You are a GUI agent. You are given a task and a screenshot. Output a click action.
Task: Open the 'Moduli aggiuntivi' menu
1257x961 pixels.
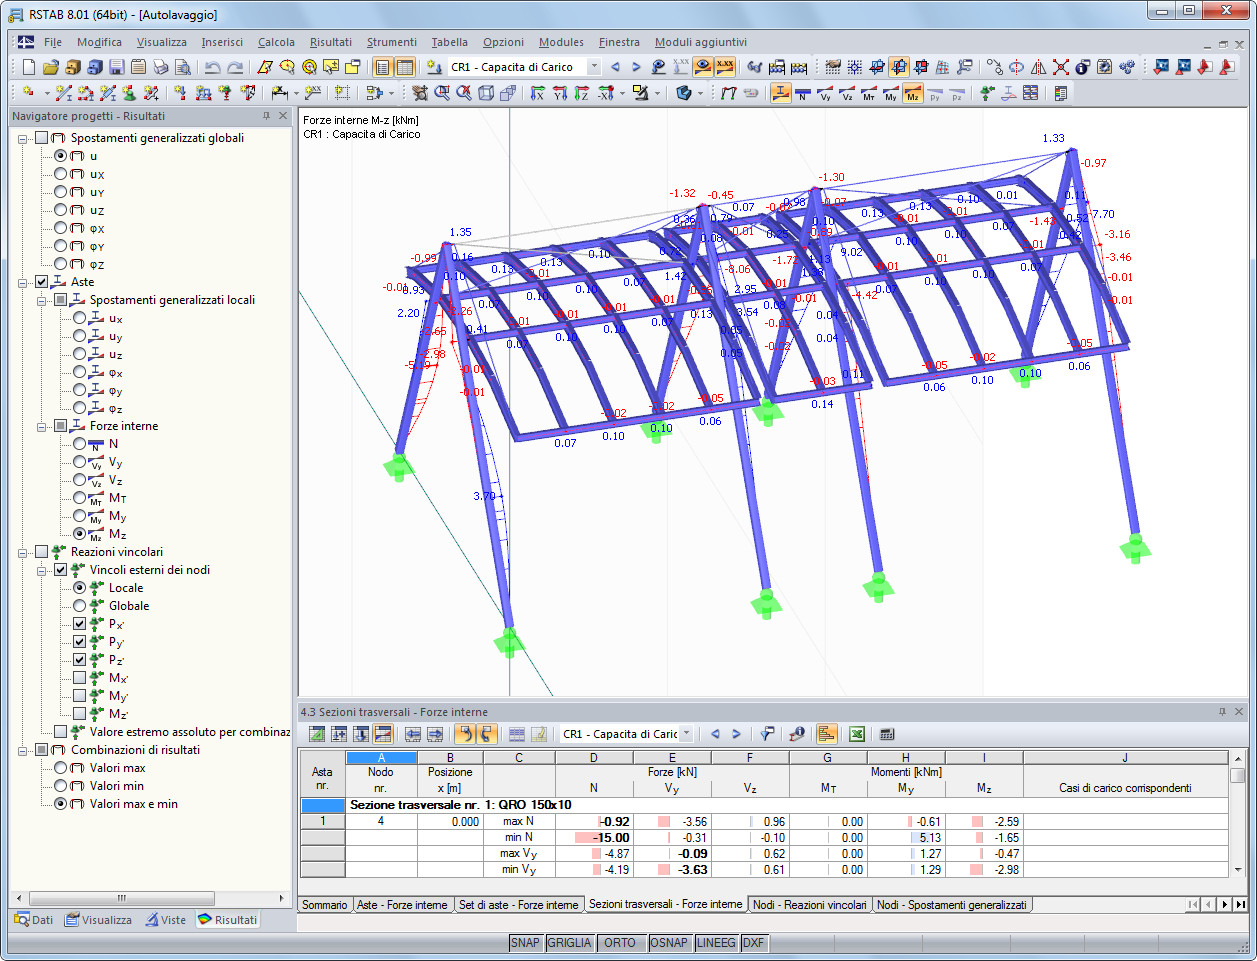point(700,42)
